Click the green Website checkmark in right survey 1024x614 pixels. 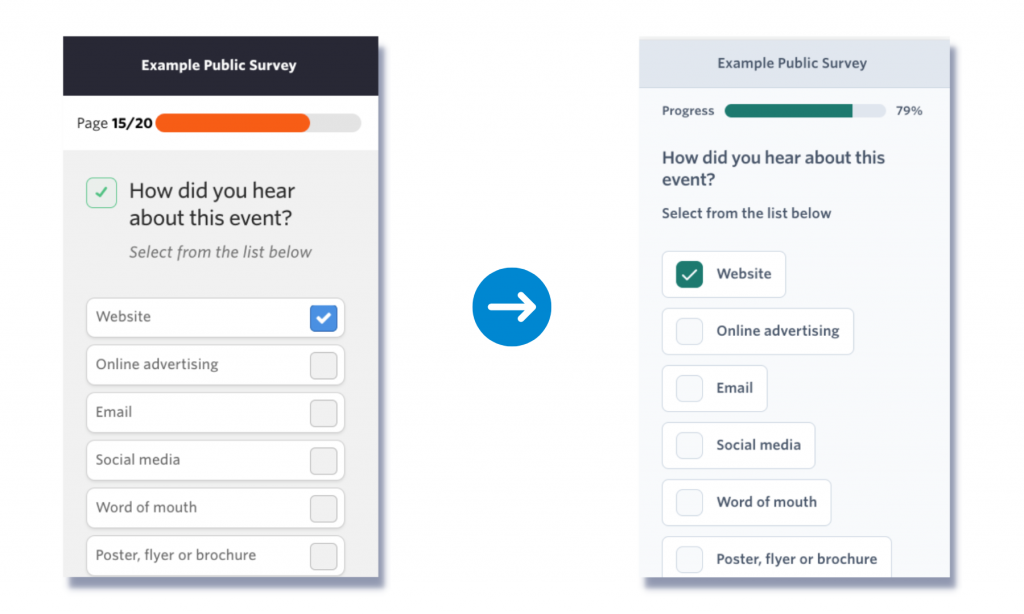tap(688, 274)
